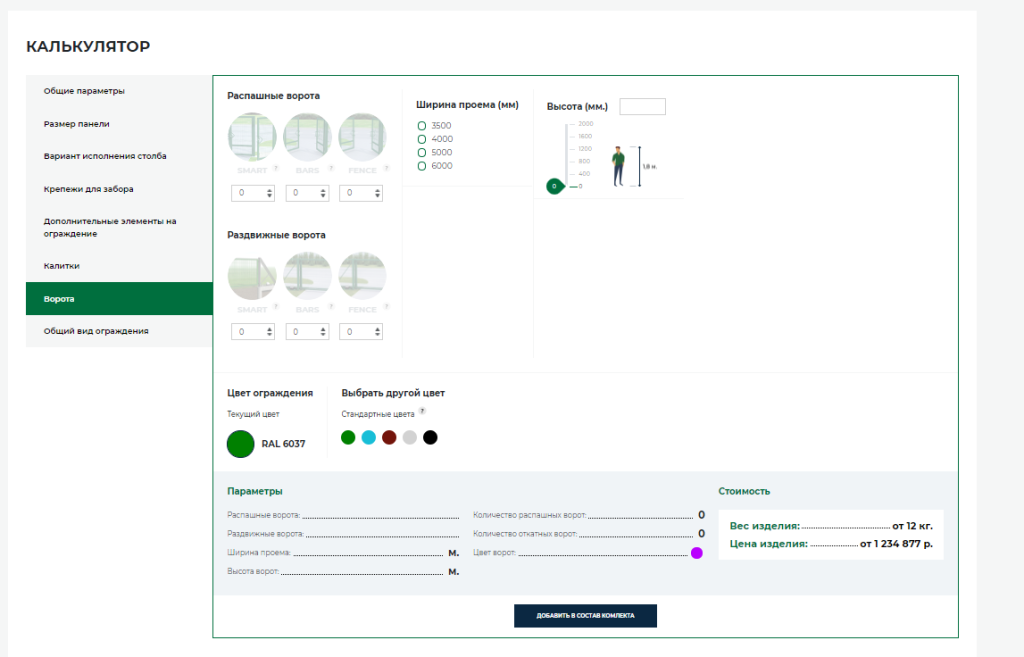1024x657 pixels.
Task: Select the SMART sliding gate image
Action: click(x=252, y=276)
